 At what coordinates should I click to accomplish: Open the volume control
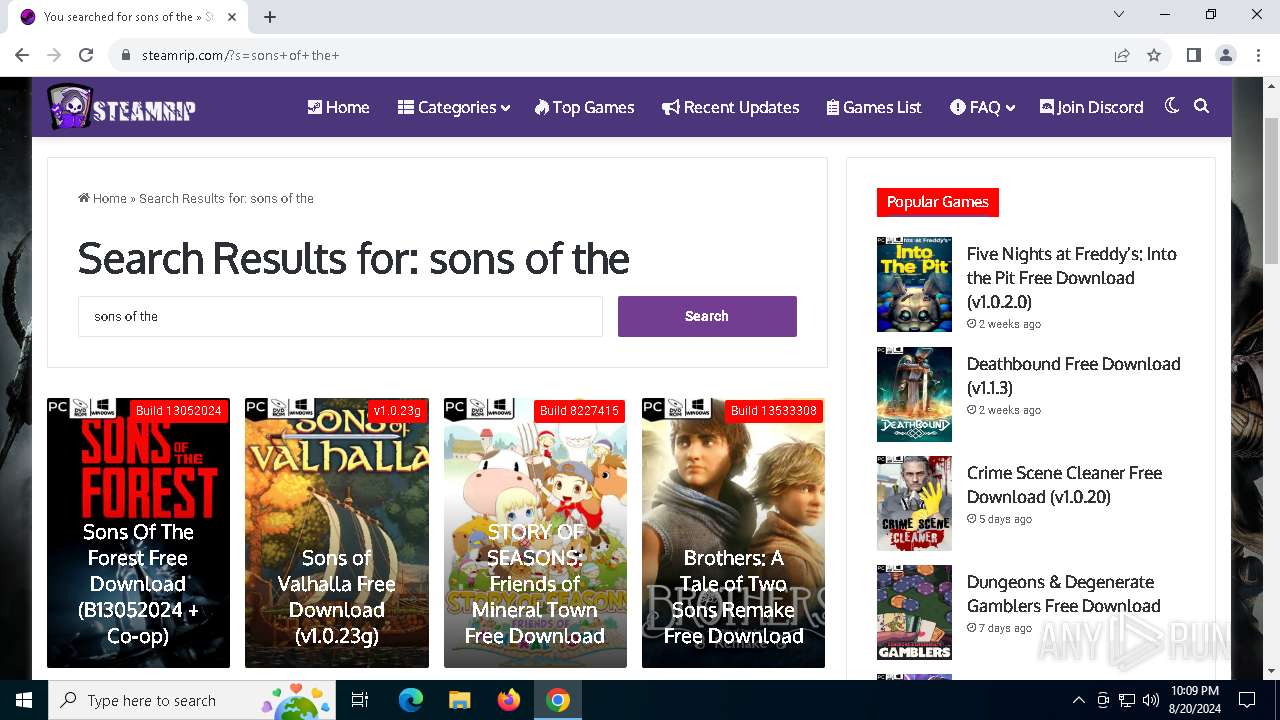click(1151, 700)
